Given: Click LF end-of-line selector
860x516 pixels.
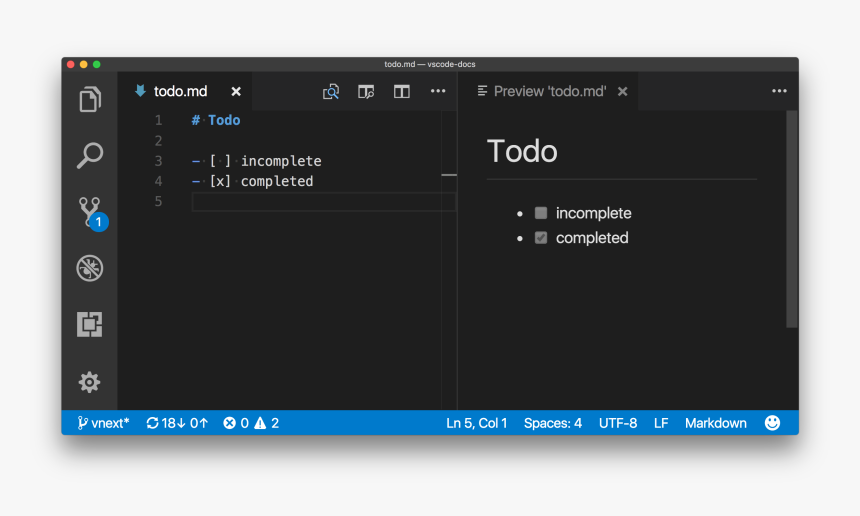Looking at the screenshot, I should pos(661,423).
